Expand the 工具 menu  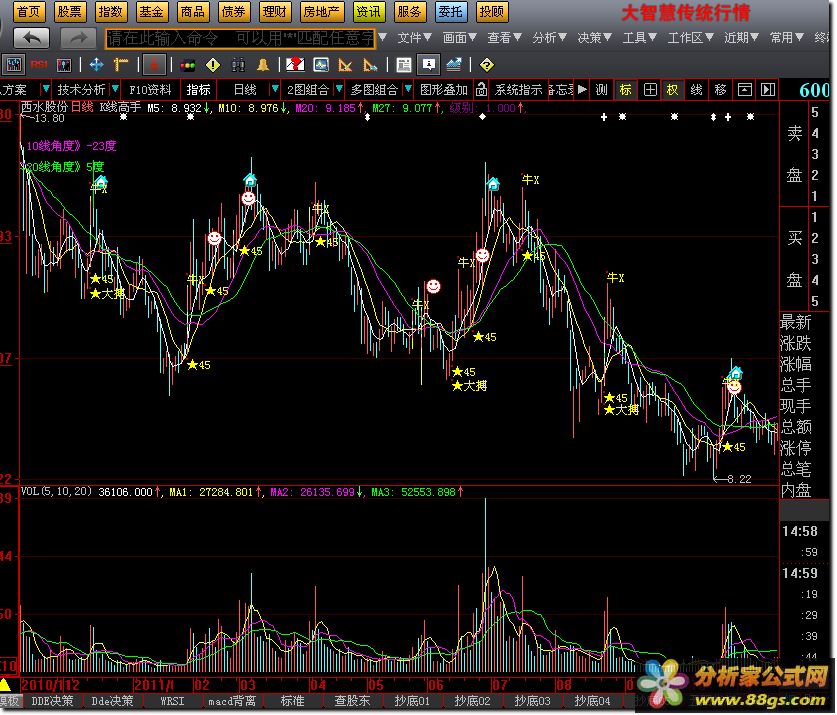[x=639, y=38]
